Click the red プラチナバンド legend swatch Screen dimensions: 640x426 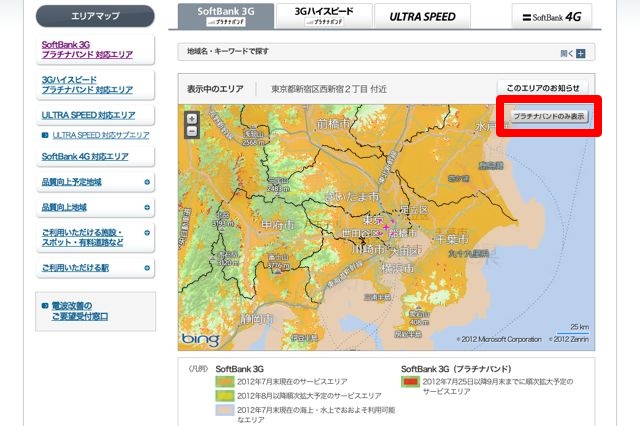tap(410, 382)
